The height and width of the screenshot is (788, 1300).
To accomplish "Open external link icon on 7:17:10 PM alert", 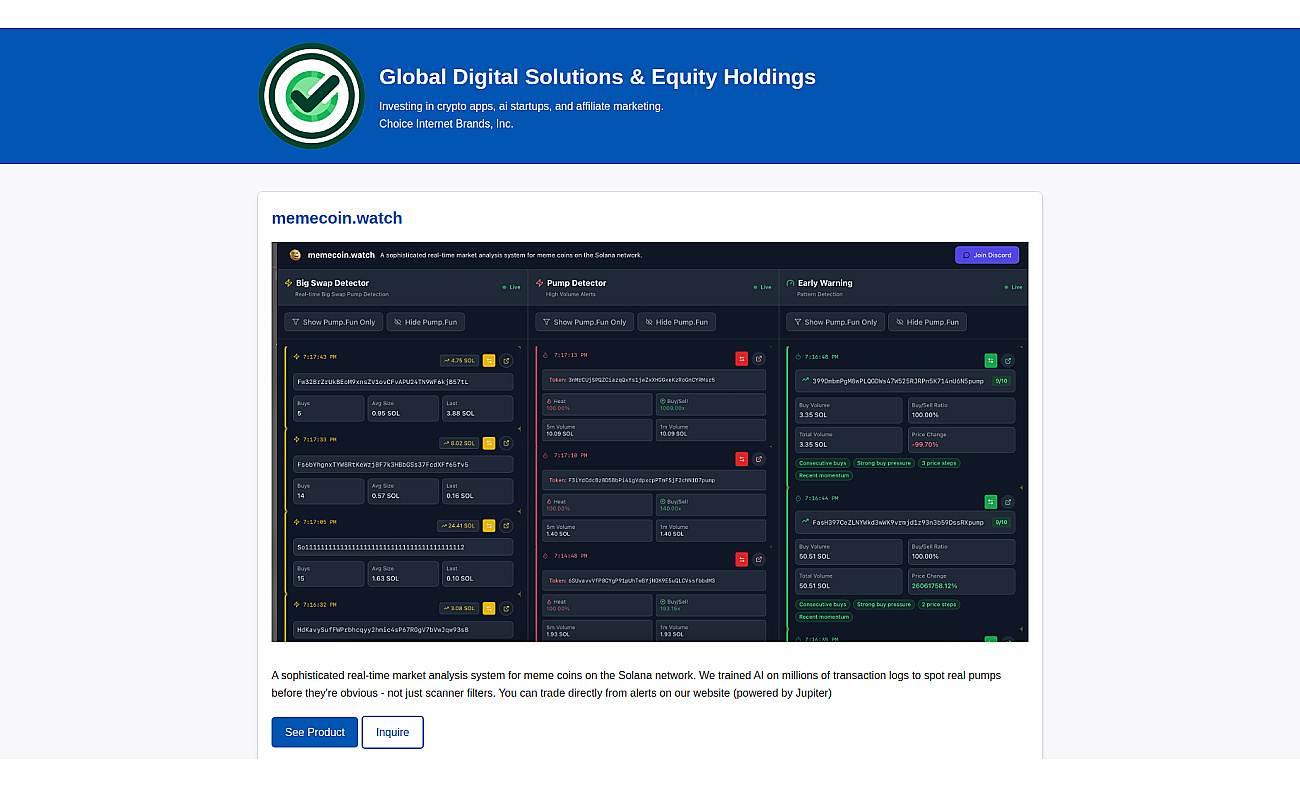I will coord(759,459).
